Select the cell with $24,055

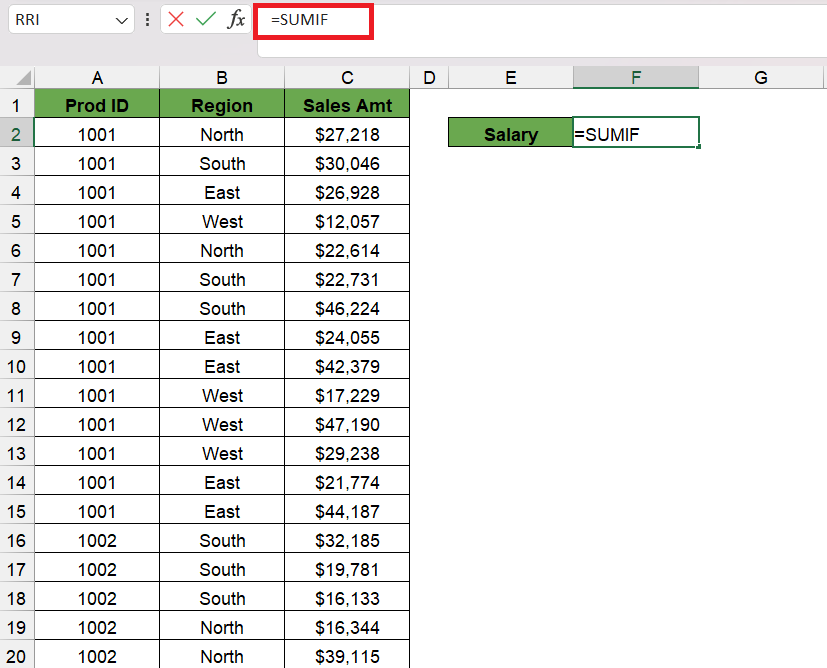click(x=347, y=337)
